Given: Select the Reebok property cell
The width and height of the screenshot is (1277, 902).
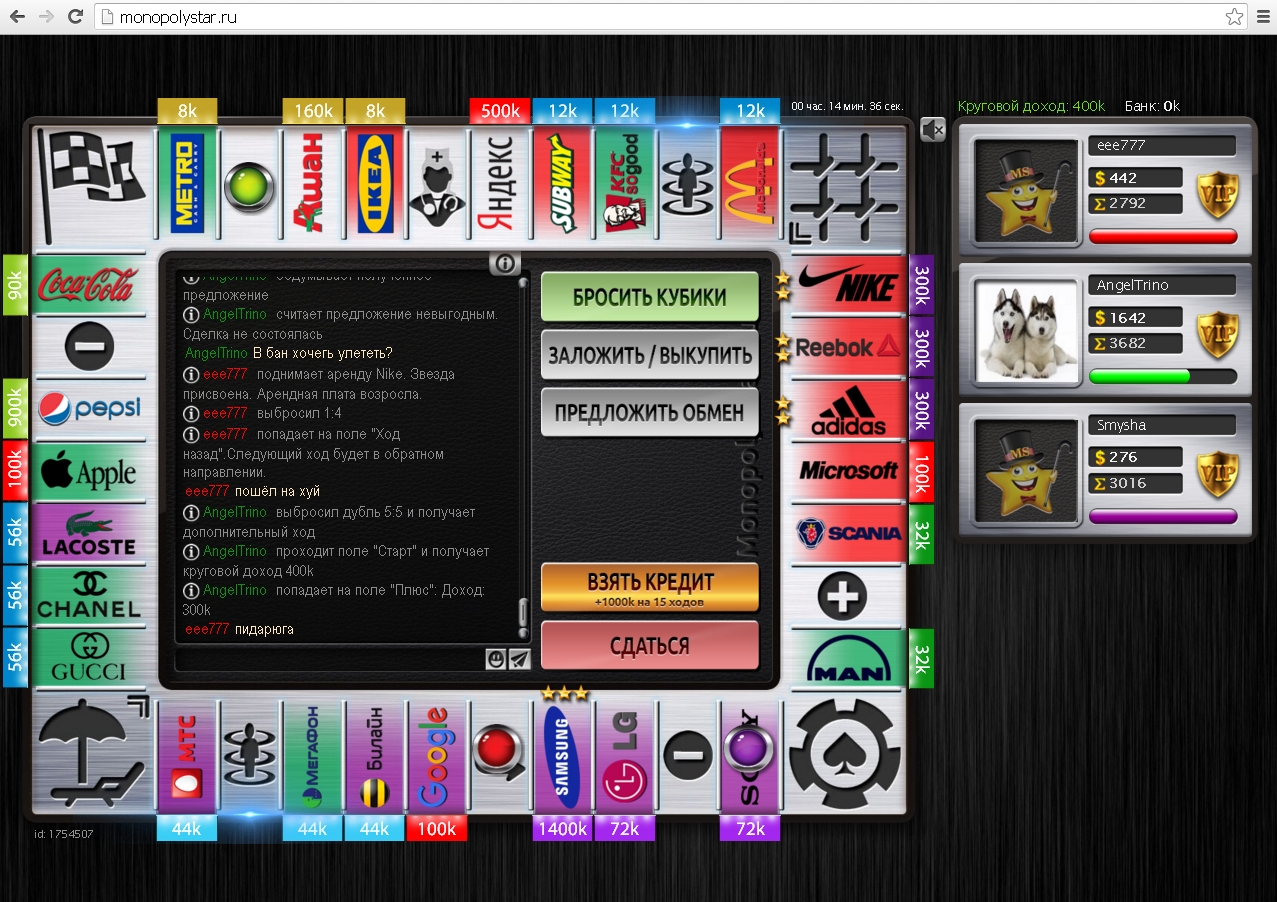Looking at the screenshot, I should (848, 348).
